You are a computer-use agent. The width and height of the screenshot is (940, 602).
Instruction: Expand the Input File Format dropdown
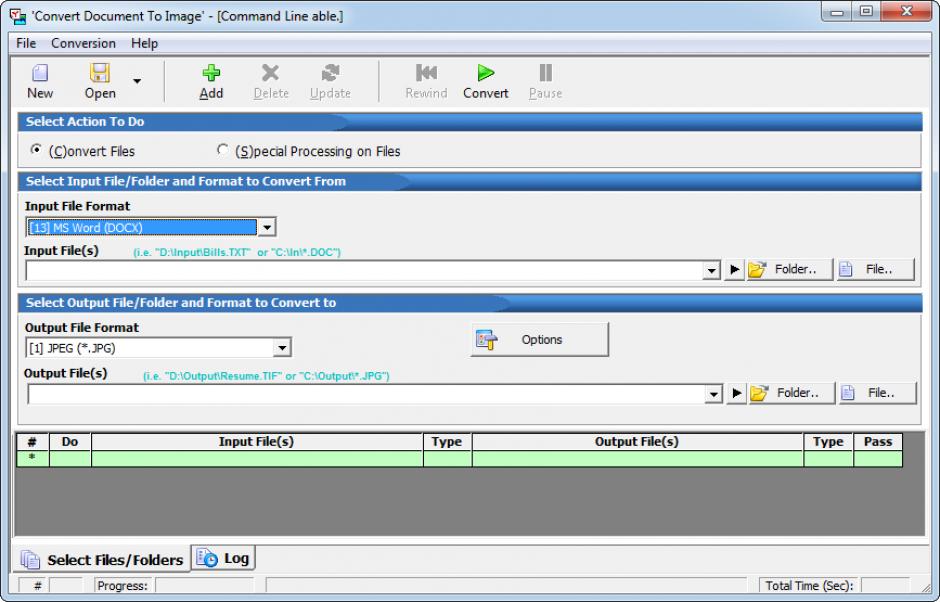point(266,228)
